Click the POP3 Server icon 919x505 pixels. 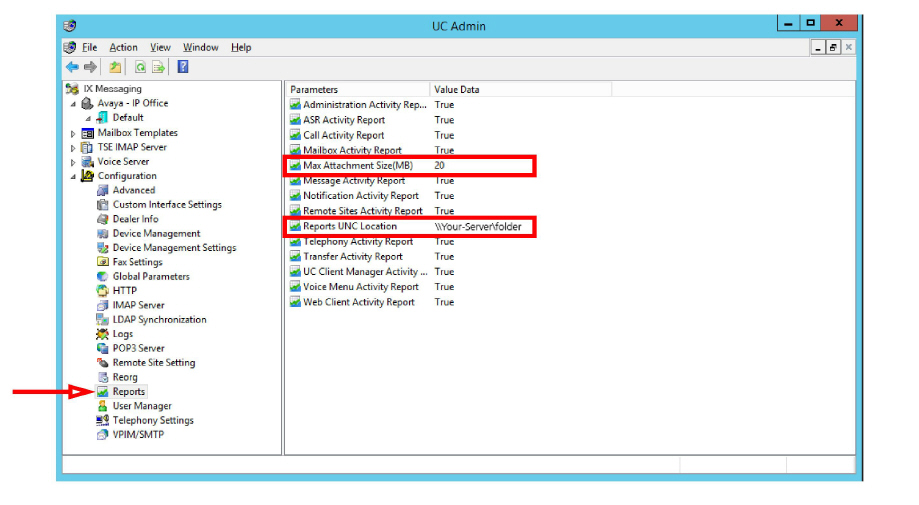103,348
